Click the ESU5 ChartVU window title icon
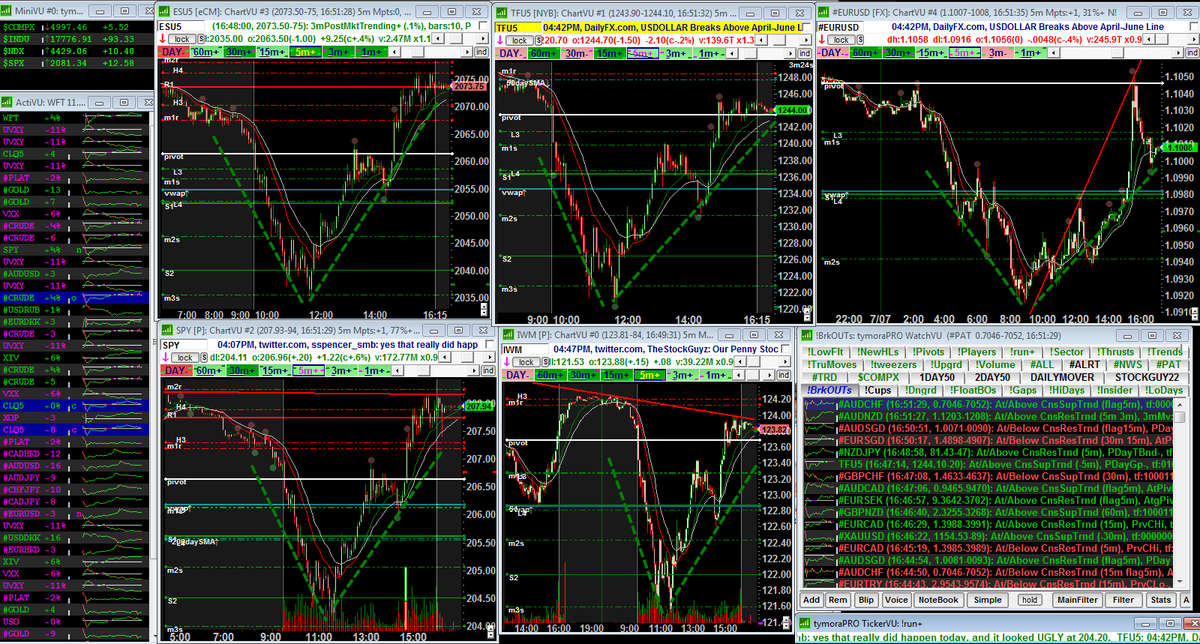Screen dimensions: 1200x644 (x=163, y=11)
